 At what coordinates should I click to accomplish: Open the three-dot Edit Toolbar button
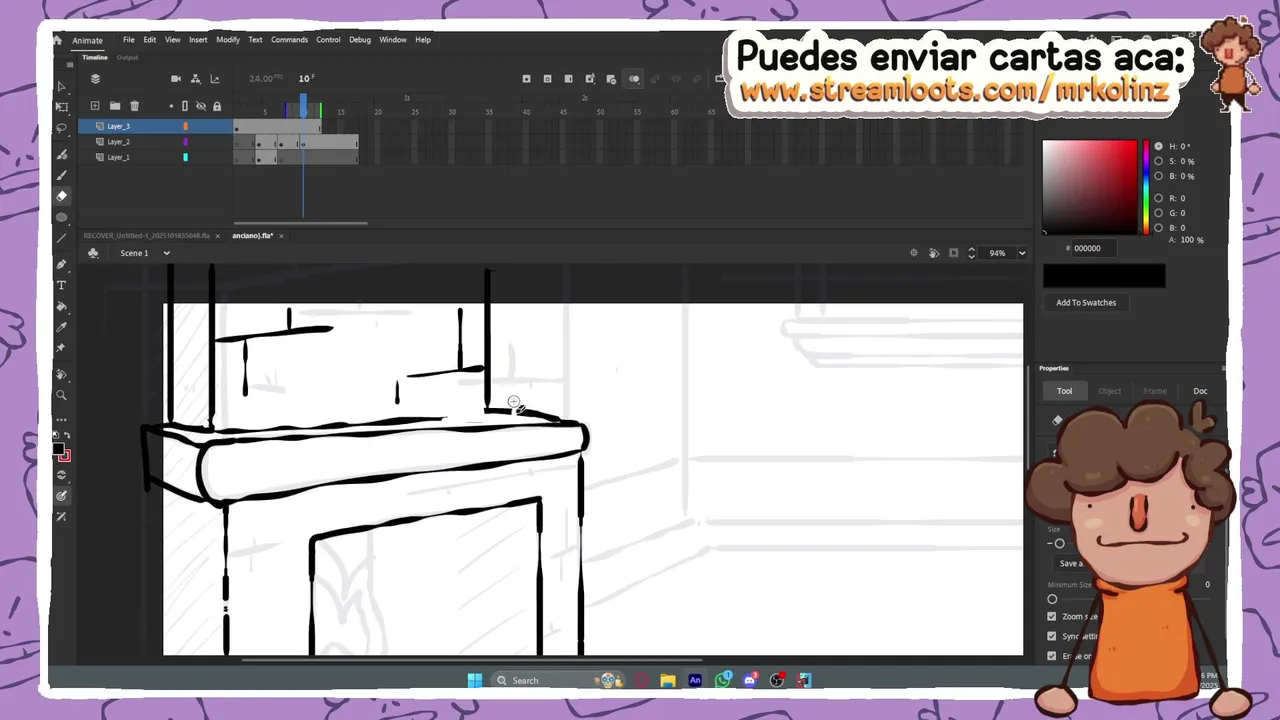click(61, 420)
